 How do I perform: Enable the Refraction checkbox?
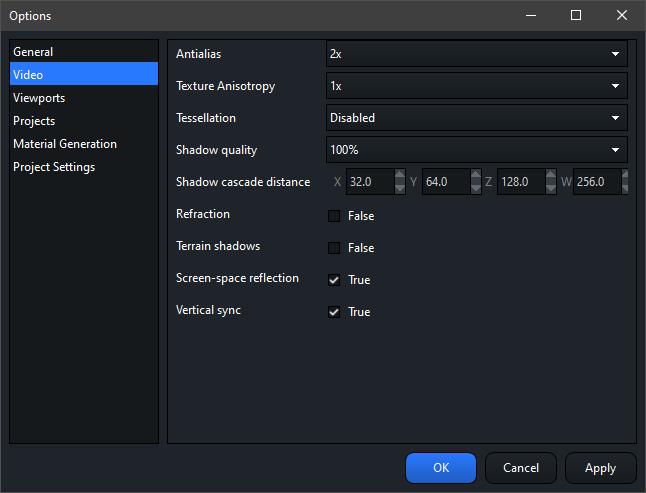(x=334, y=216)
